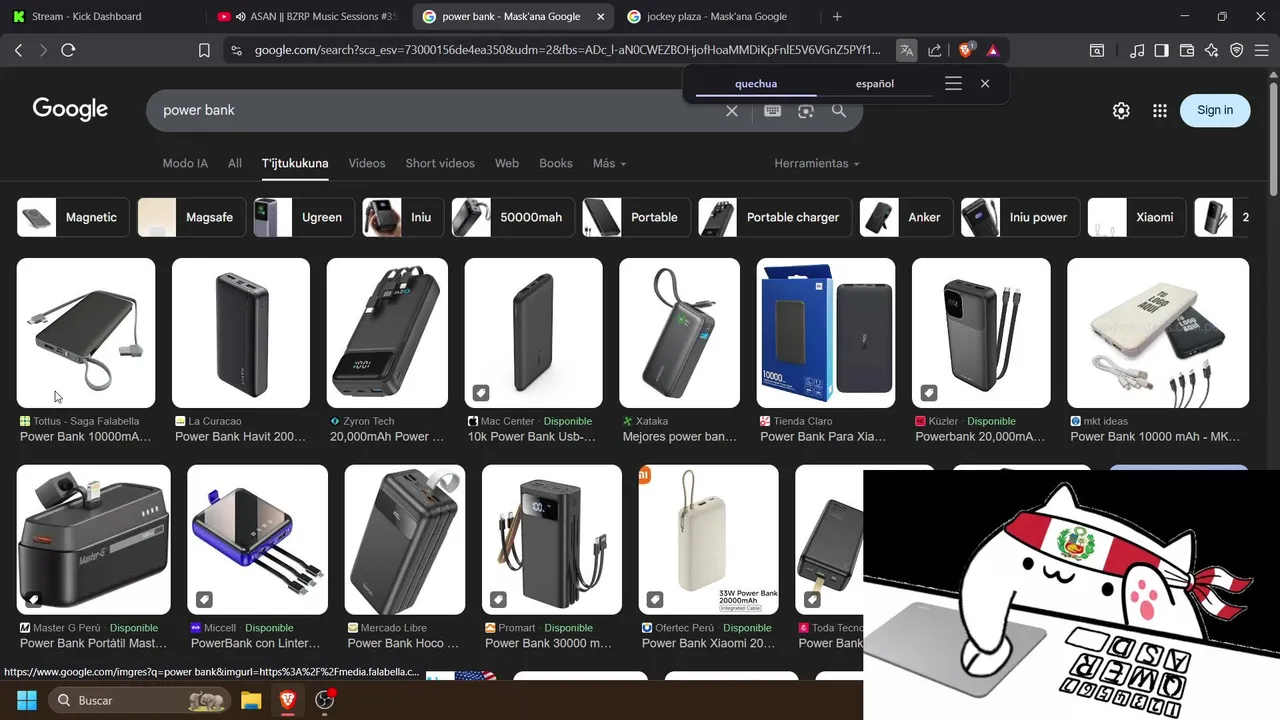Click the page vertical scrollbar

click(1273, 140)
